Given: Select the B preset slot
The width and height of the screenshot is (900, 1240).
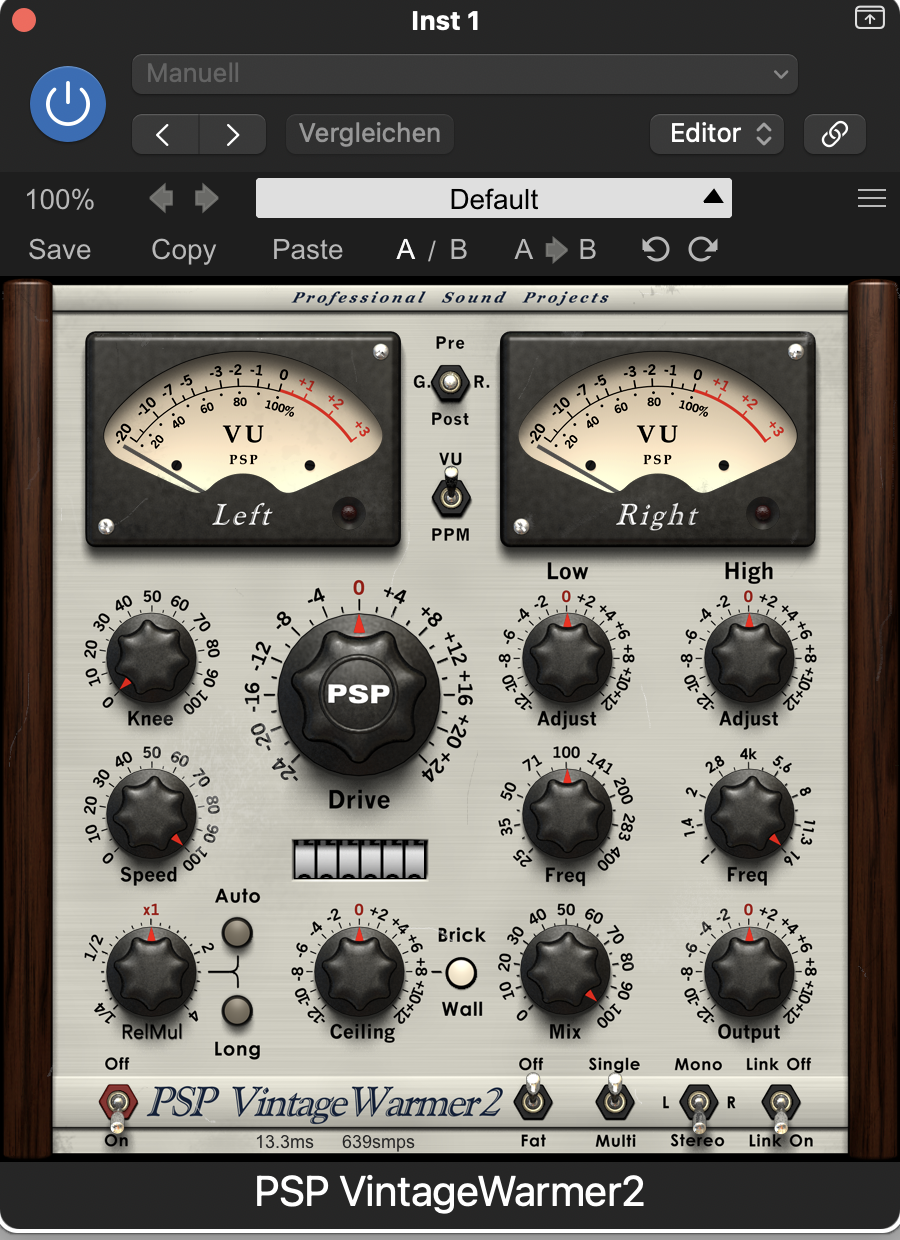Looking at the screenshot, I should point(459,250).
